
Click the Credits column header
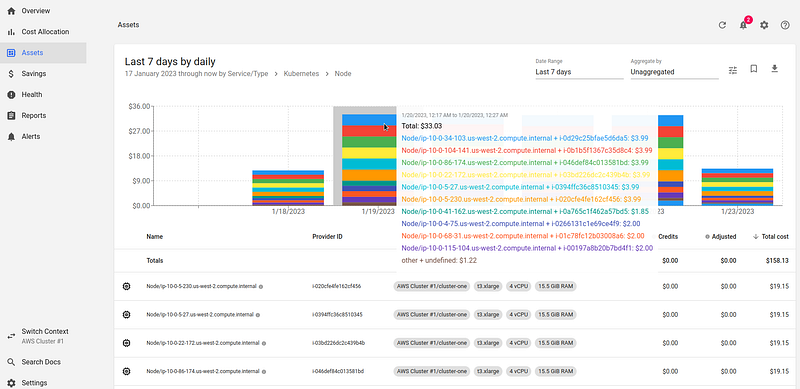coord(668,237)
